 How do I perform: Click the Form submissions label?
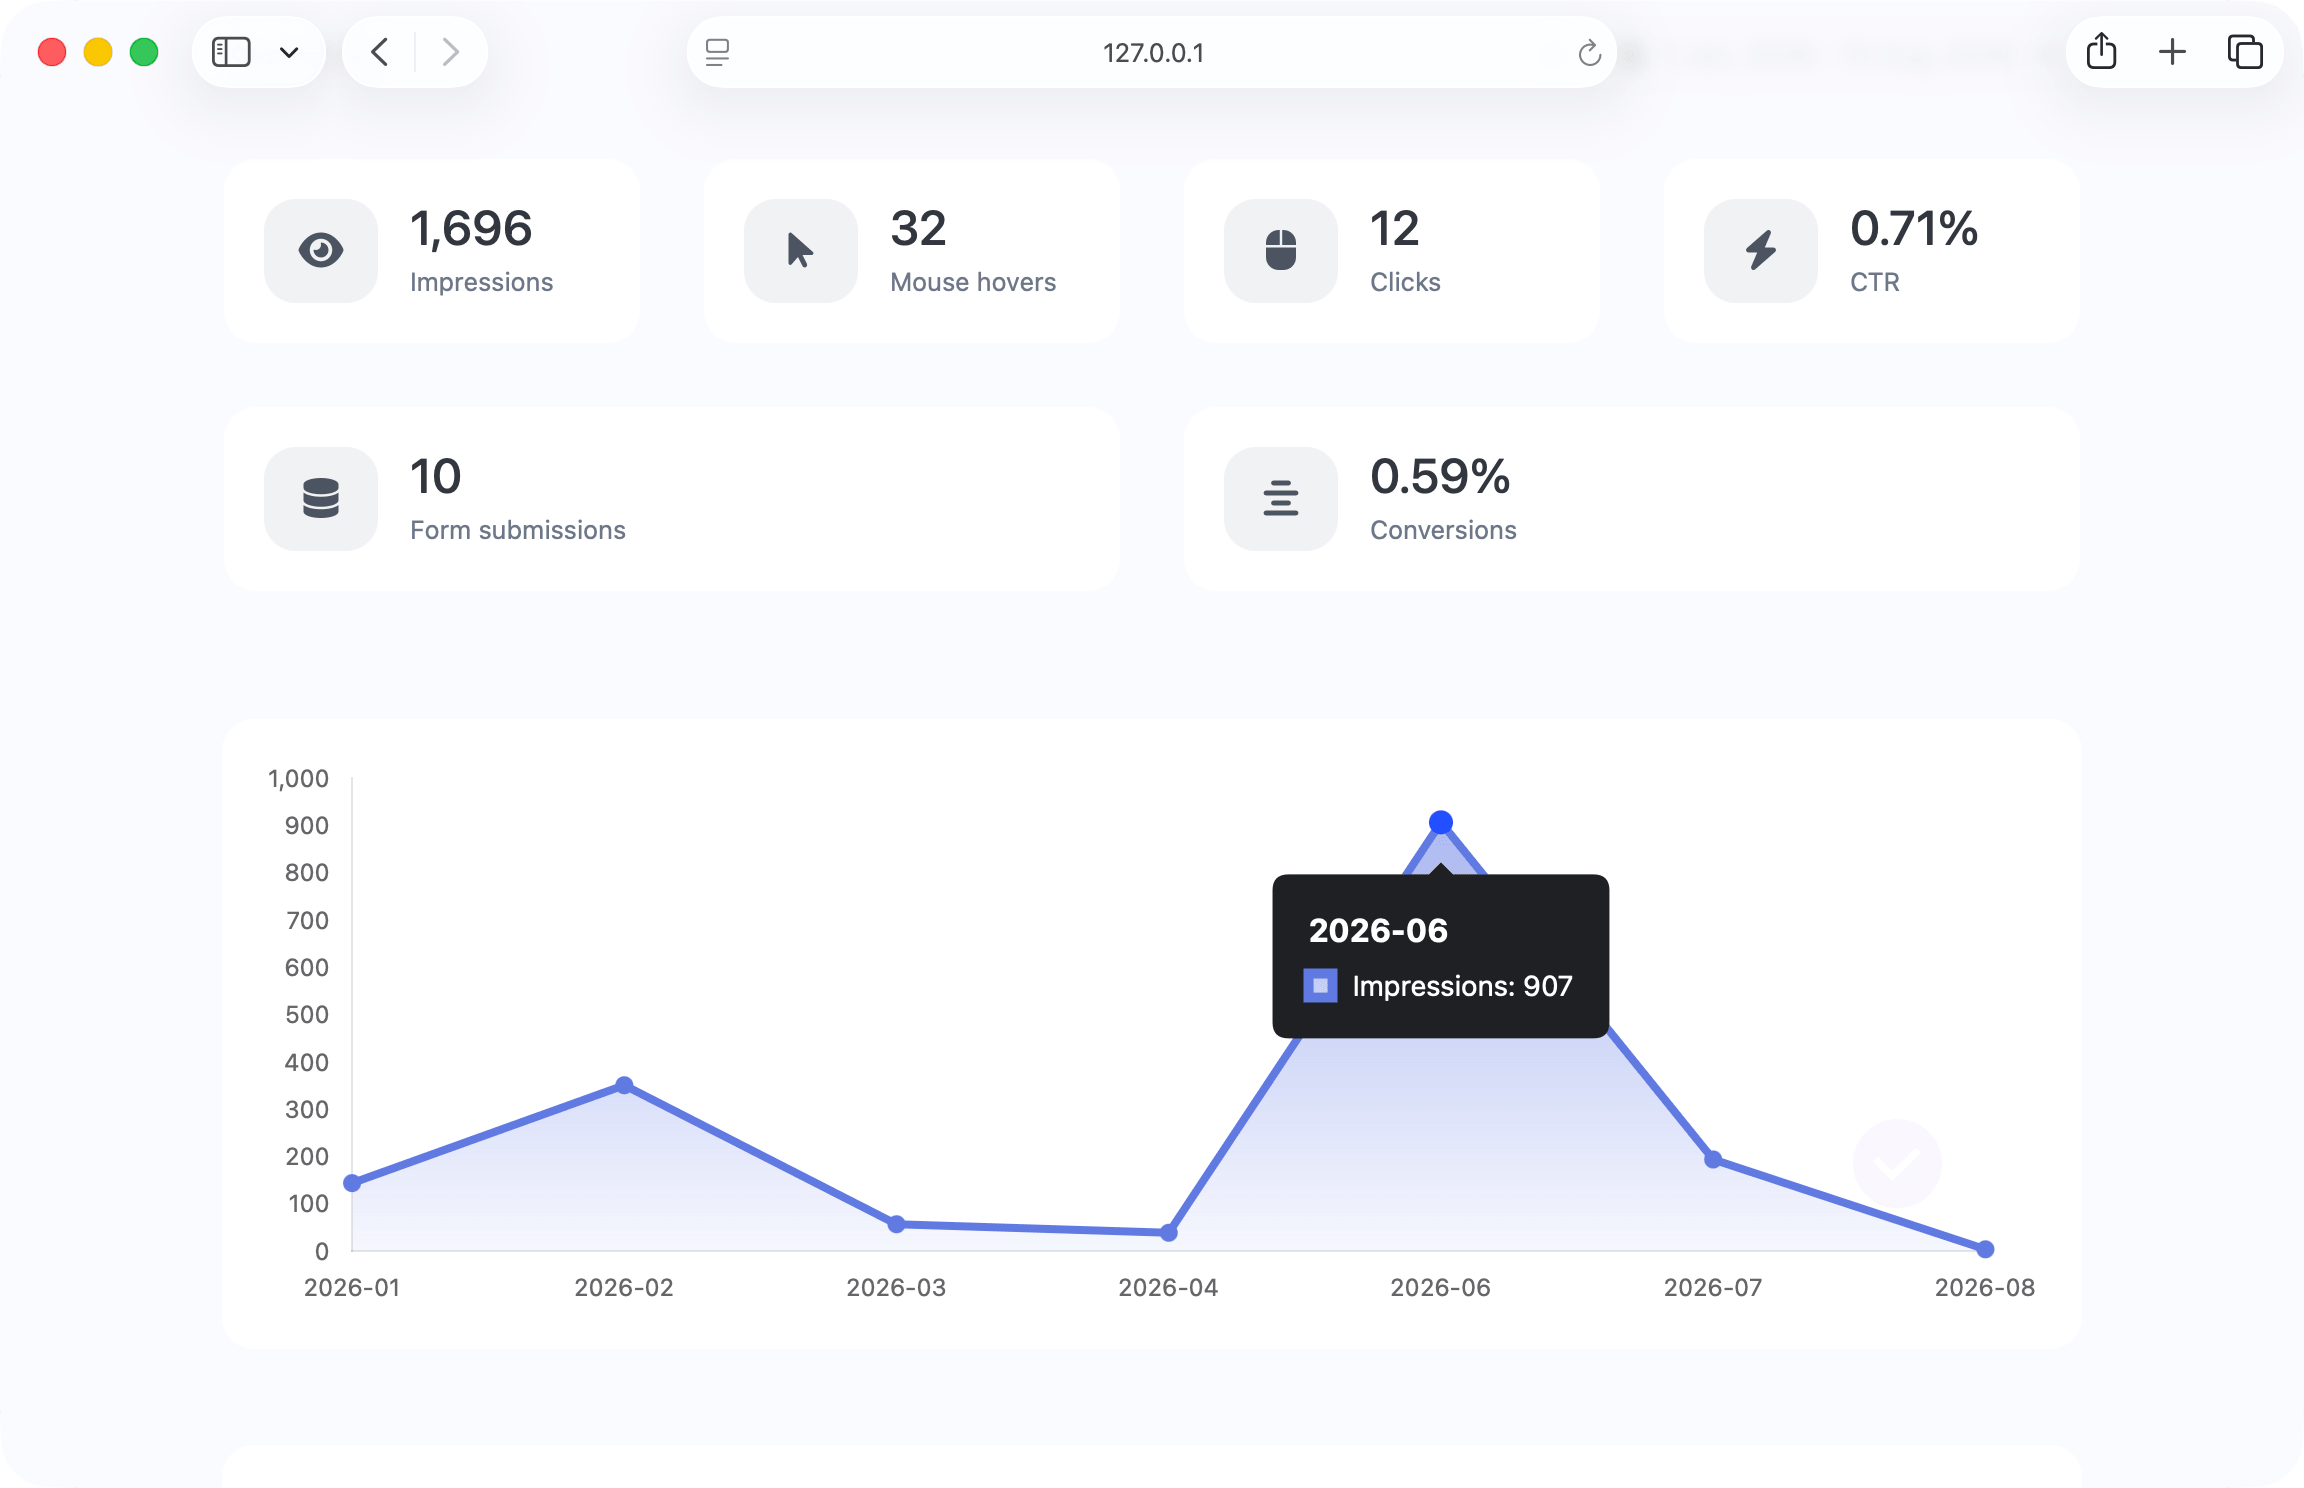pyautogui.click(x=518, y=530)
